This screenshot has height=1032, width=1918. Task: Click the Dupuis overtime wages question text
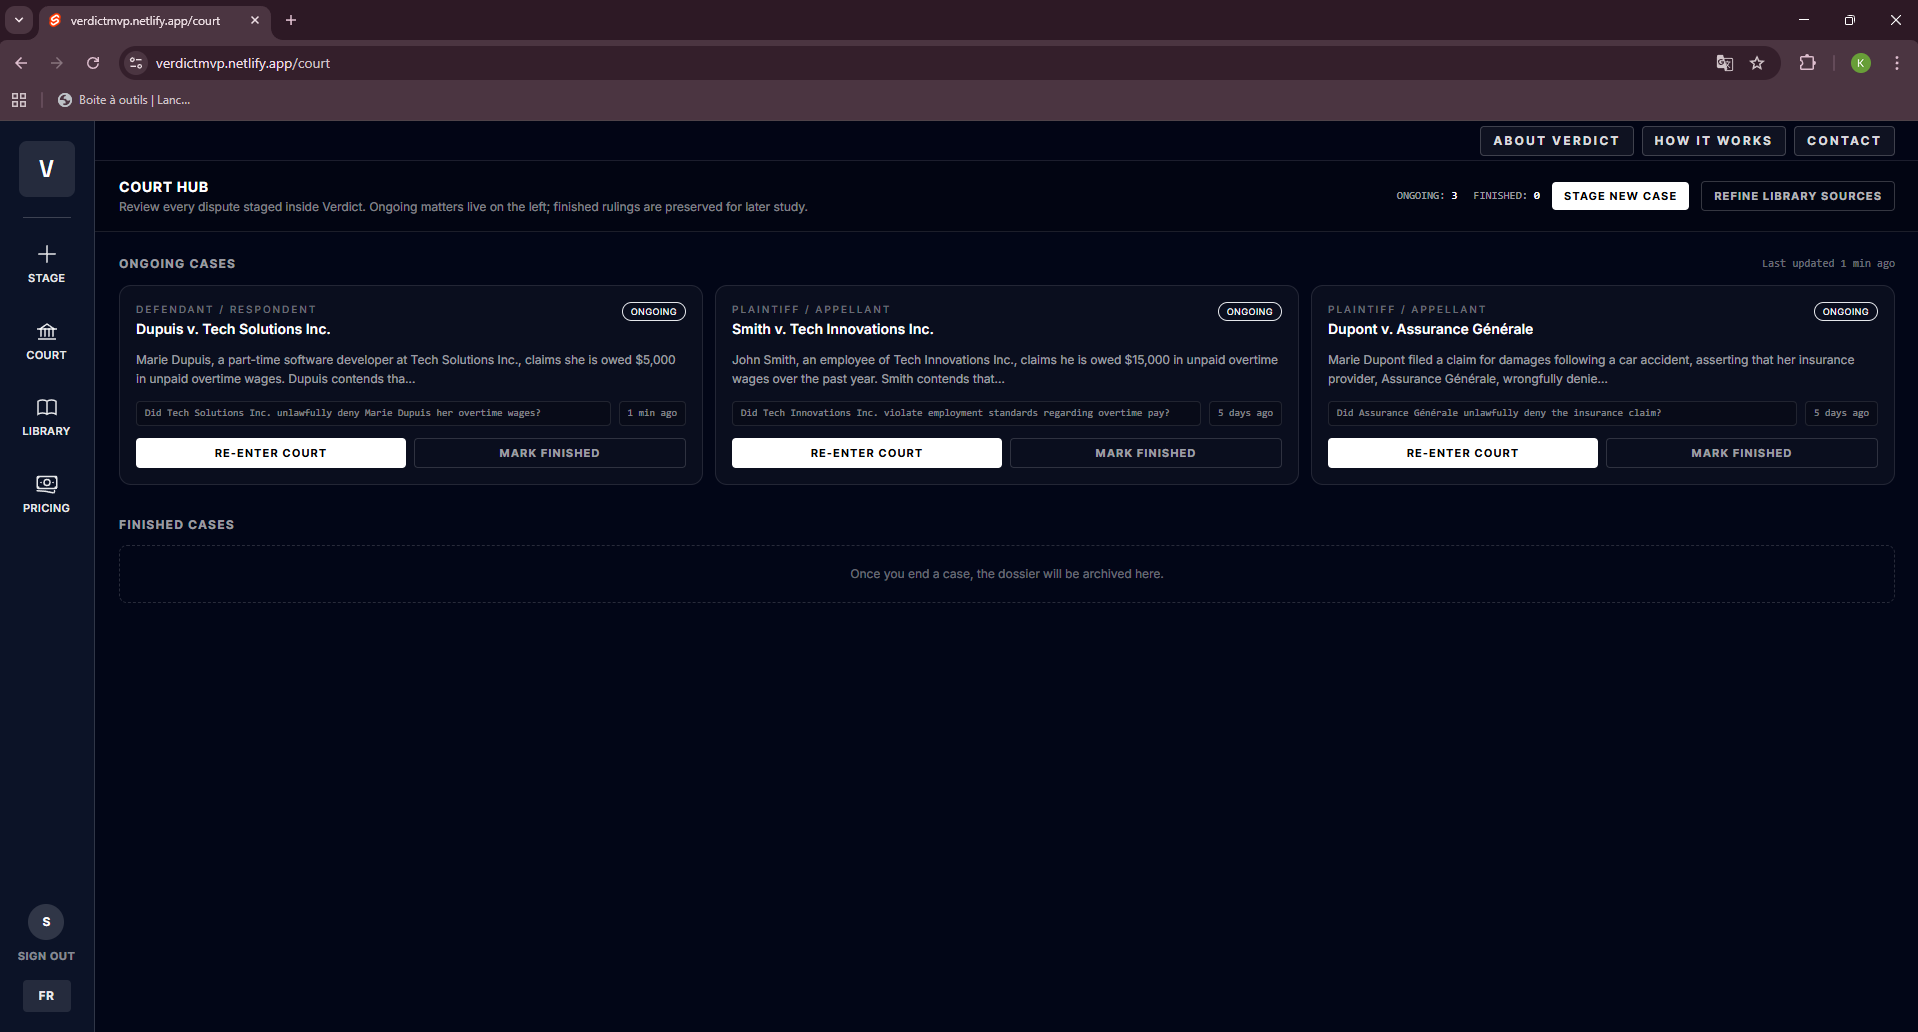pos(373,413)
